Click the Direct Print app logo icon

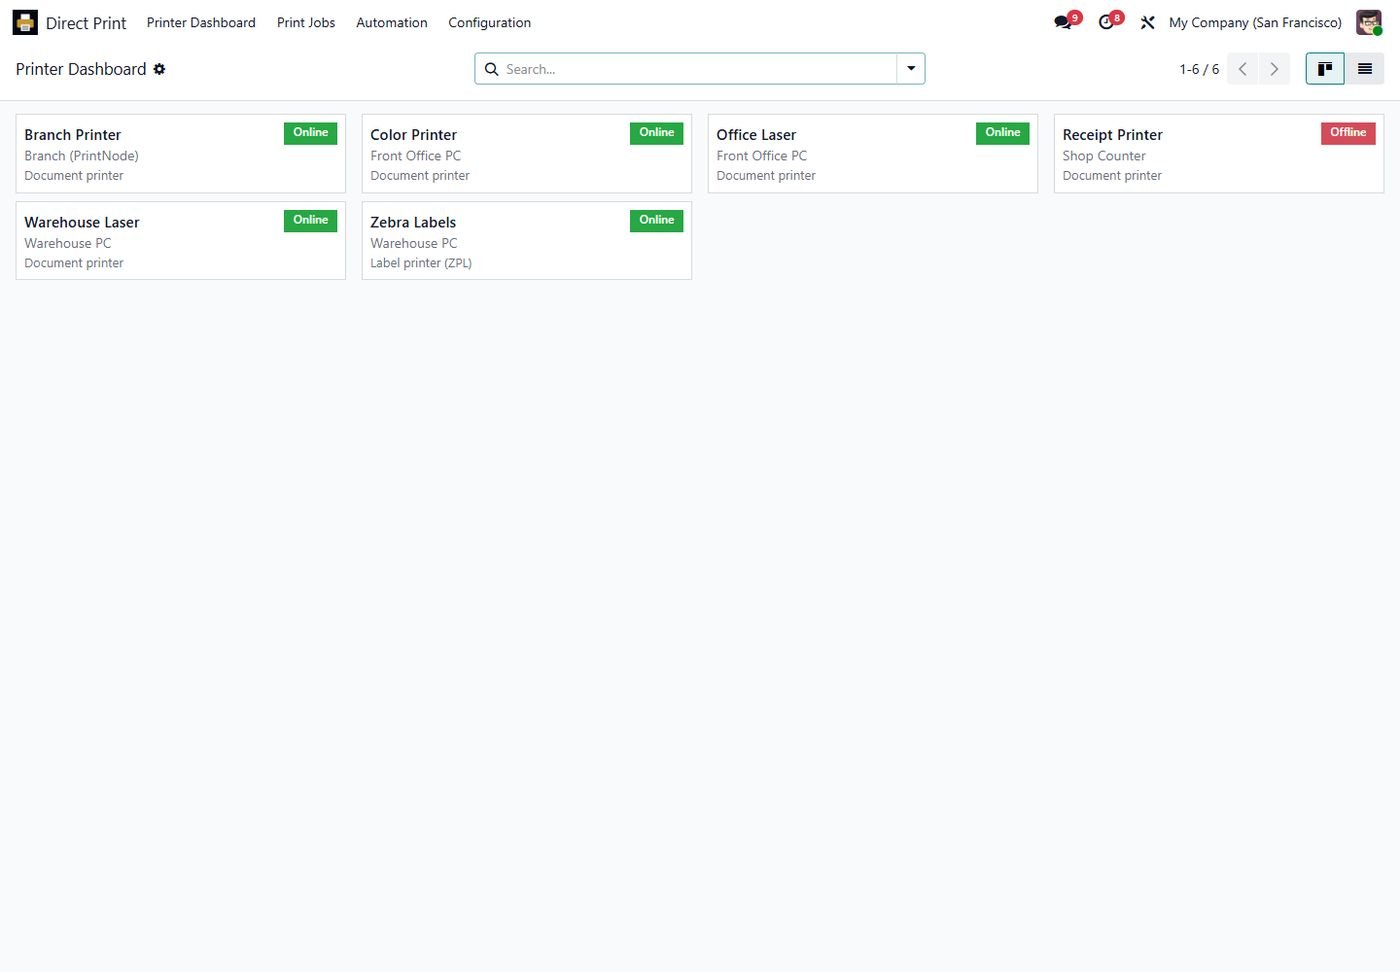point(25,22)
